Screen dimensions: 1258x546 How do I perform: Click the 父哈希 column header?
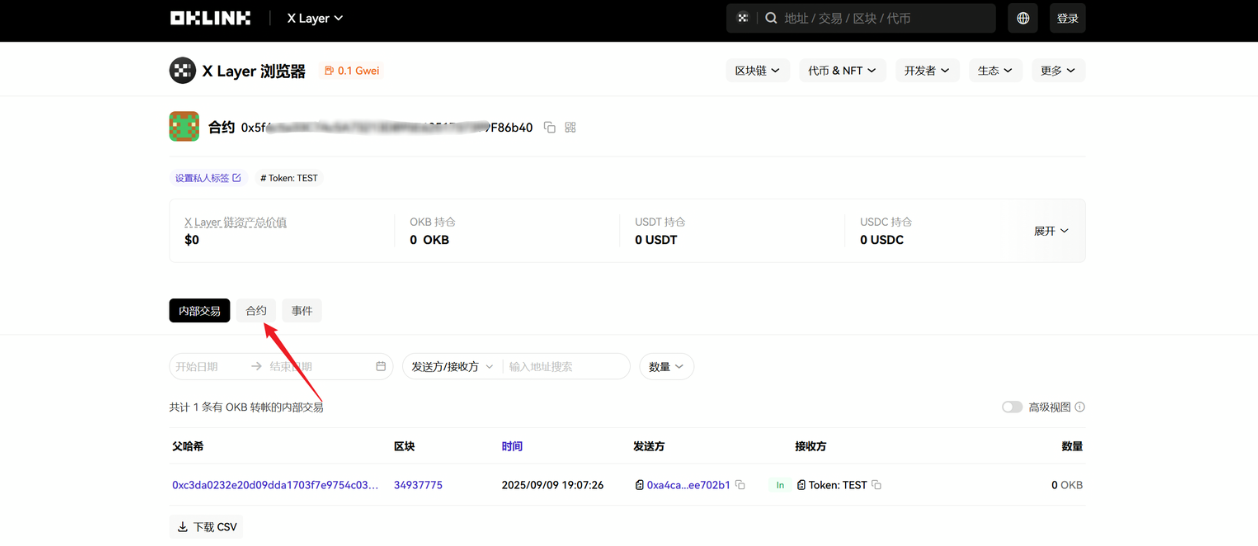pos(187,446)
